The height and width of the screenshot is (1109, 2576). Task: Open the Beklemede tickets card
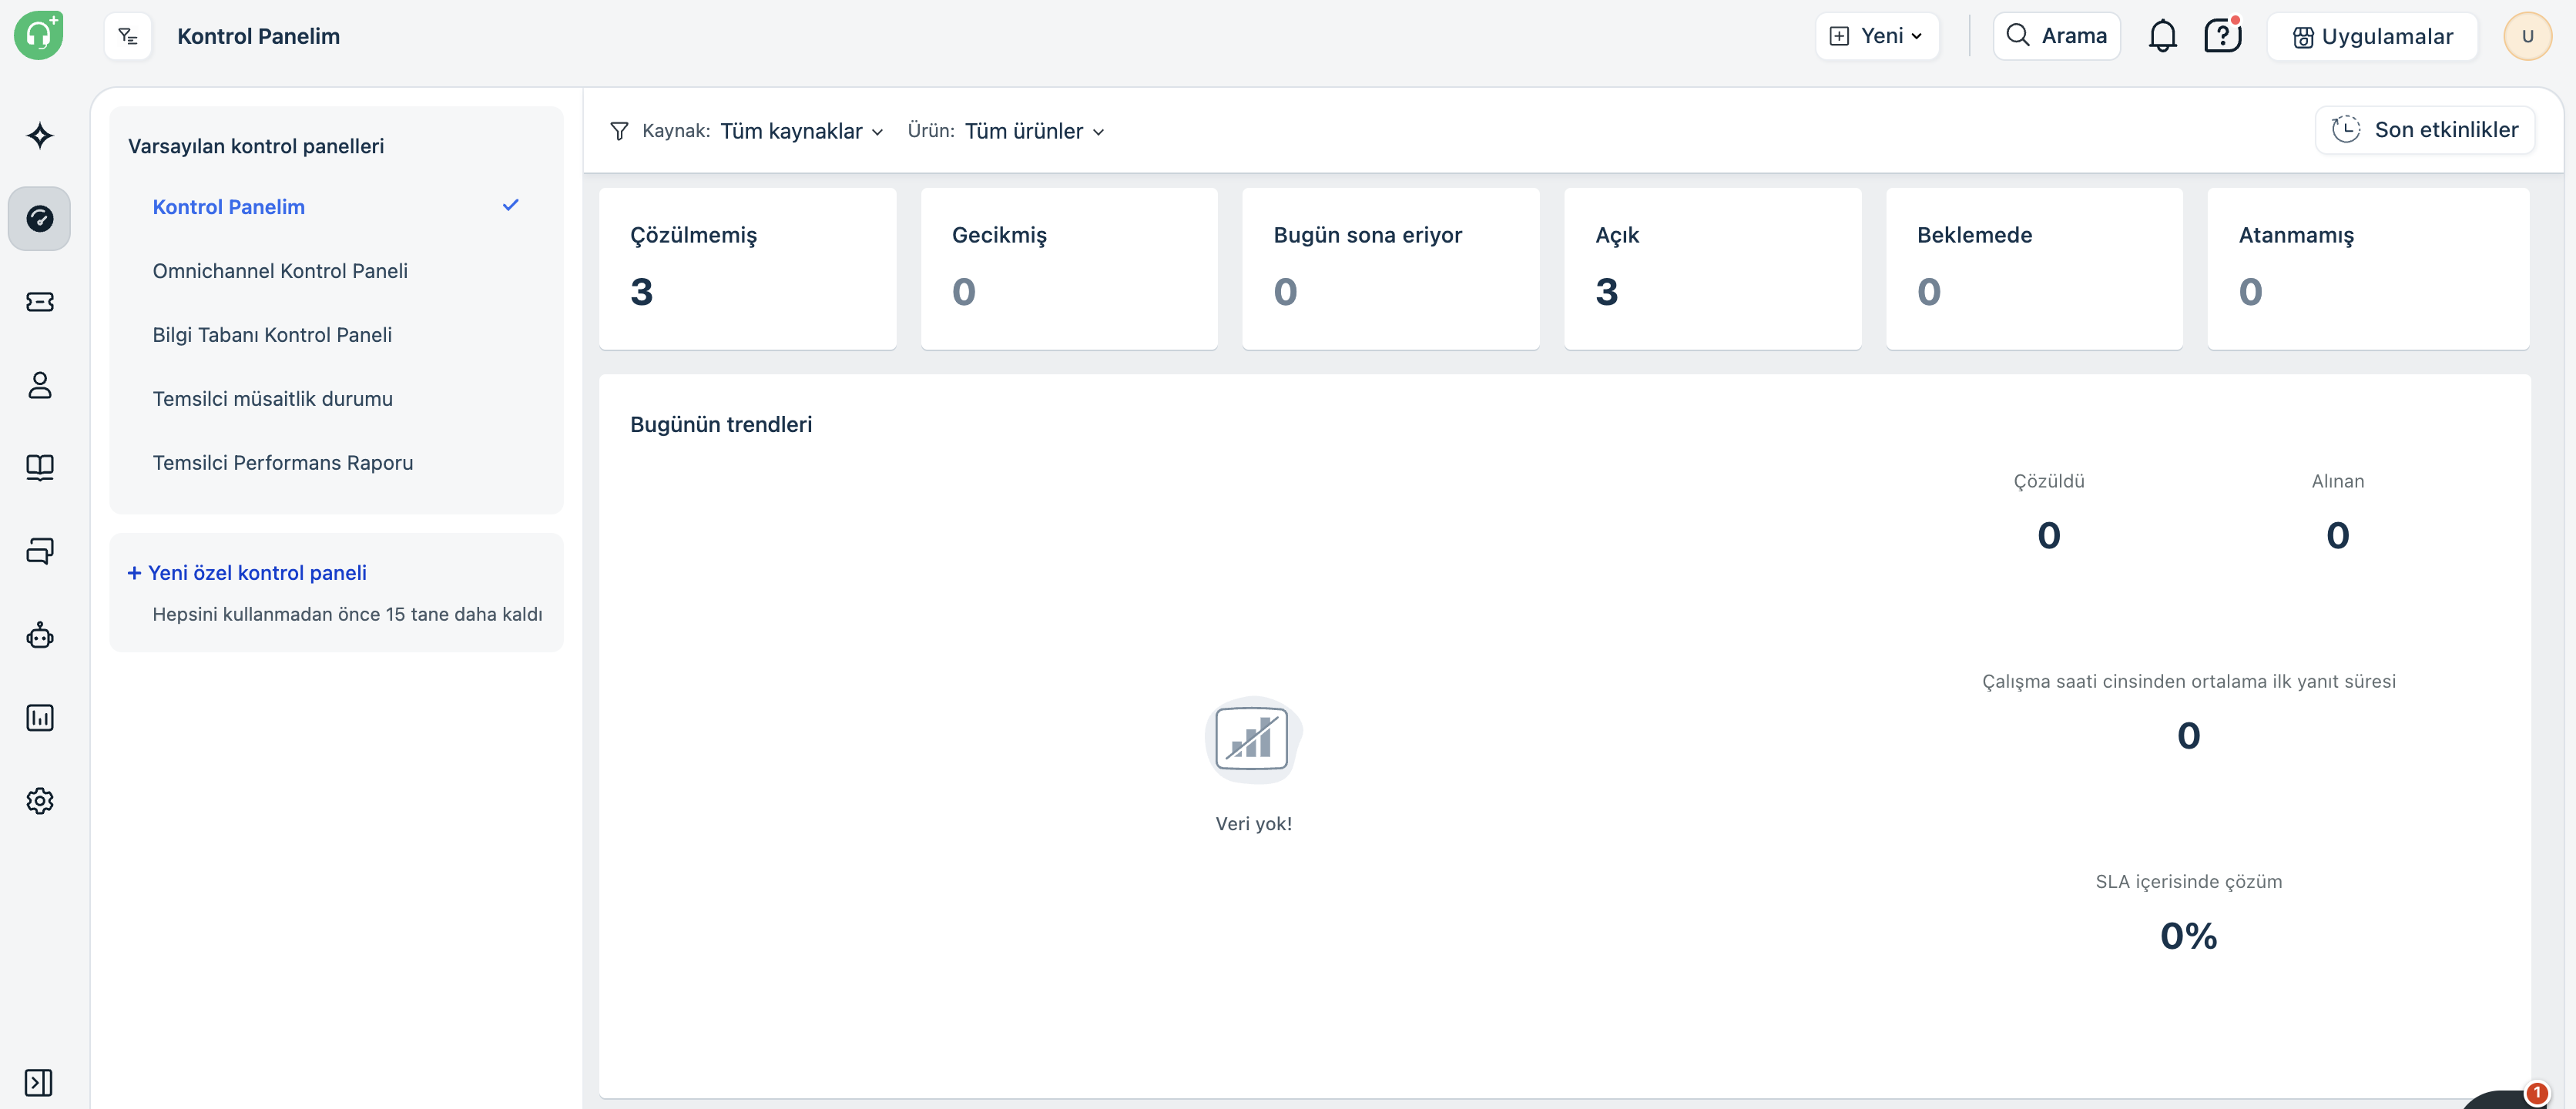click(2034, 269)
